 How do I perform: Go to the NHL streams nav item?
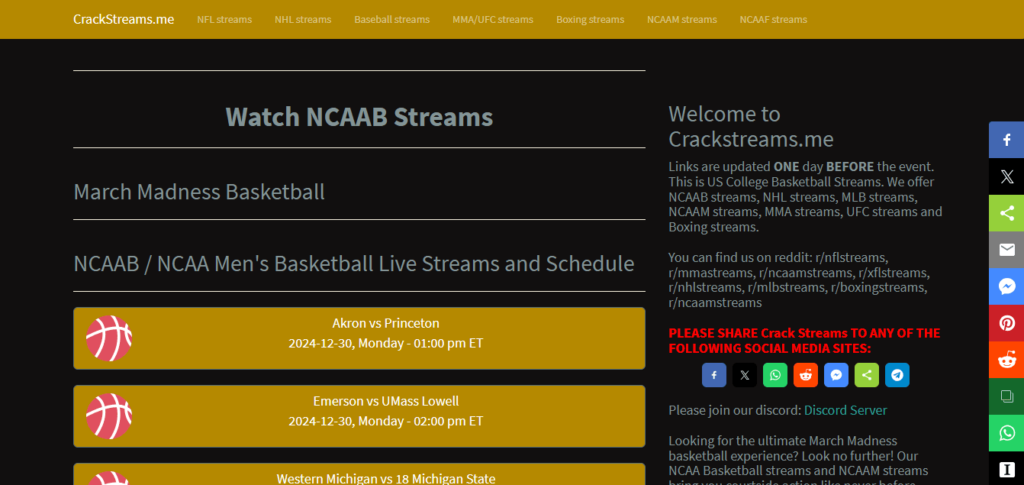[x=303, y=20]
